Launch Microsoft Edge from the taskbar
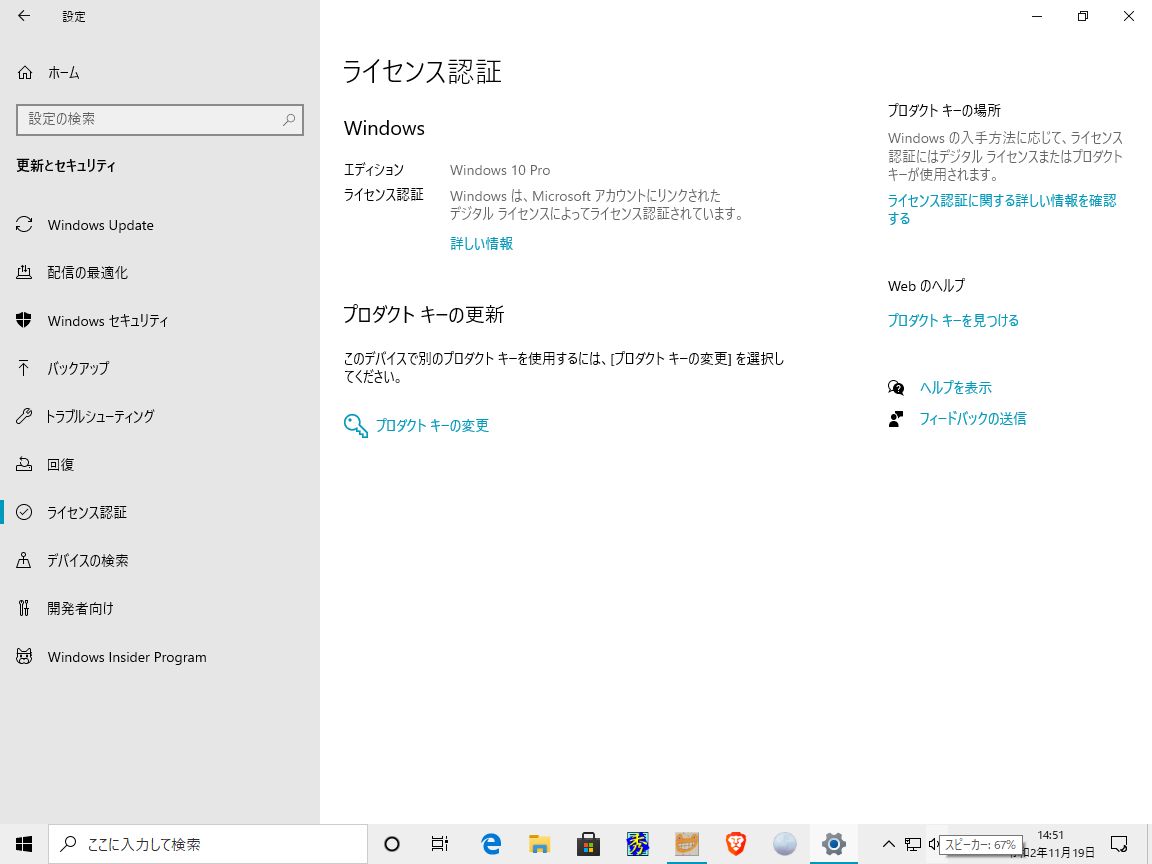Viewport: 1152px width, 864px height. 490,843
